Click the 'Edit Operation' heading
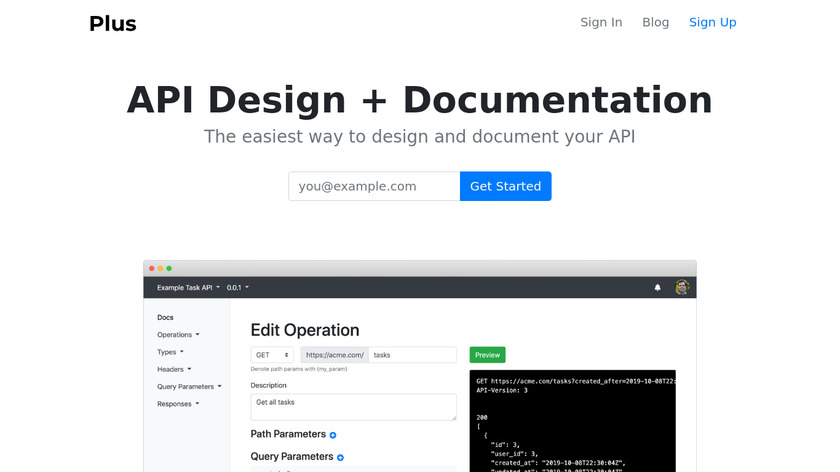The height and width of the screenshot is (472, 840). click(305, 330)
